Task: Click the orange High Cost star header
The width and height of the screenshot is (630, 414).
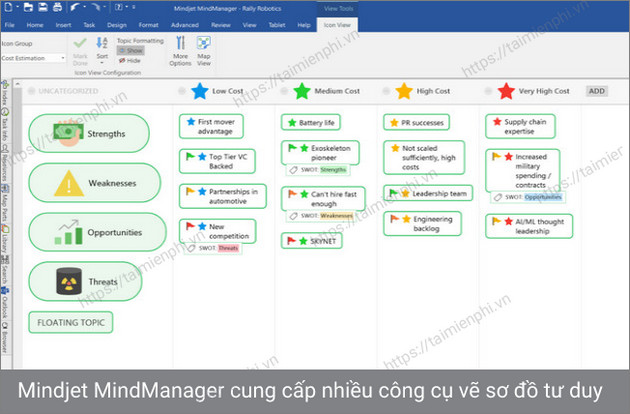Action: click(x=404, y=91)
